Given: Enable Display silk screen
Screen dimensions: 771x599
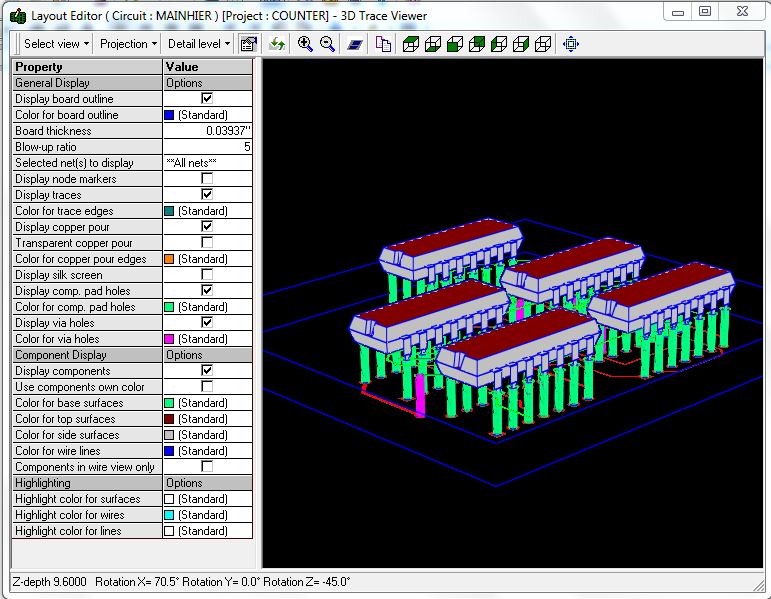Looking at the screenshot, I should 207,274.
